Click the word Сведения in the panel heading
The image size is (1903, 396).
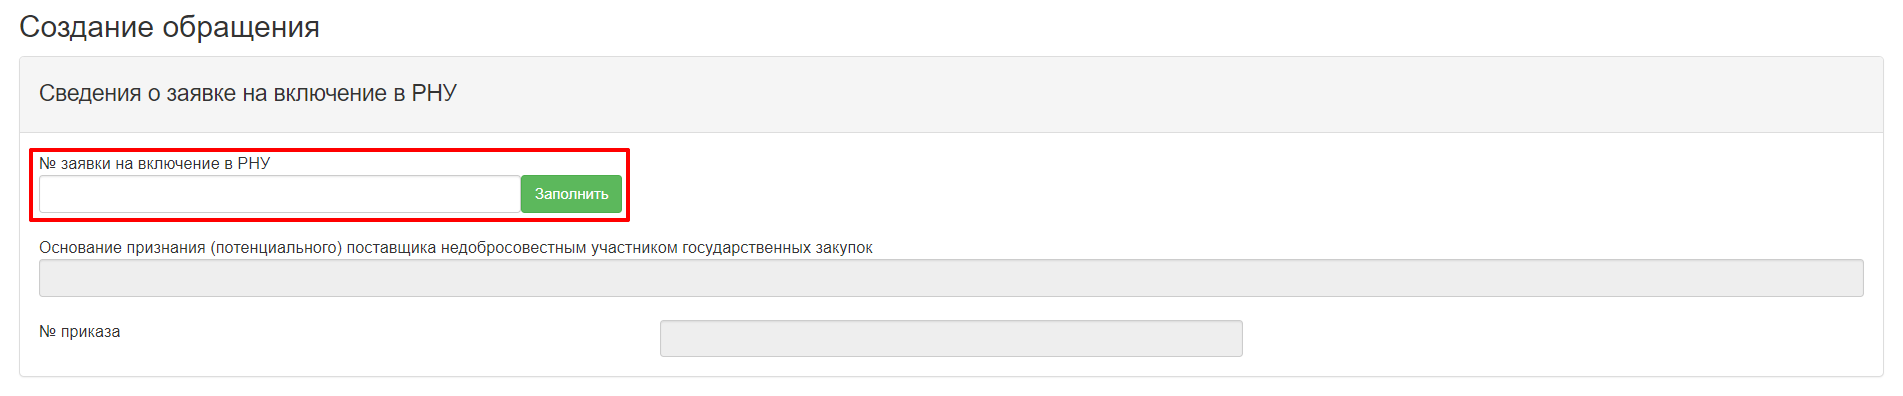coord(90,93)
